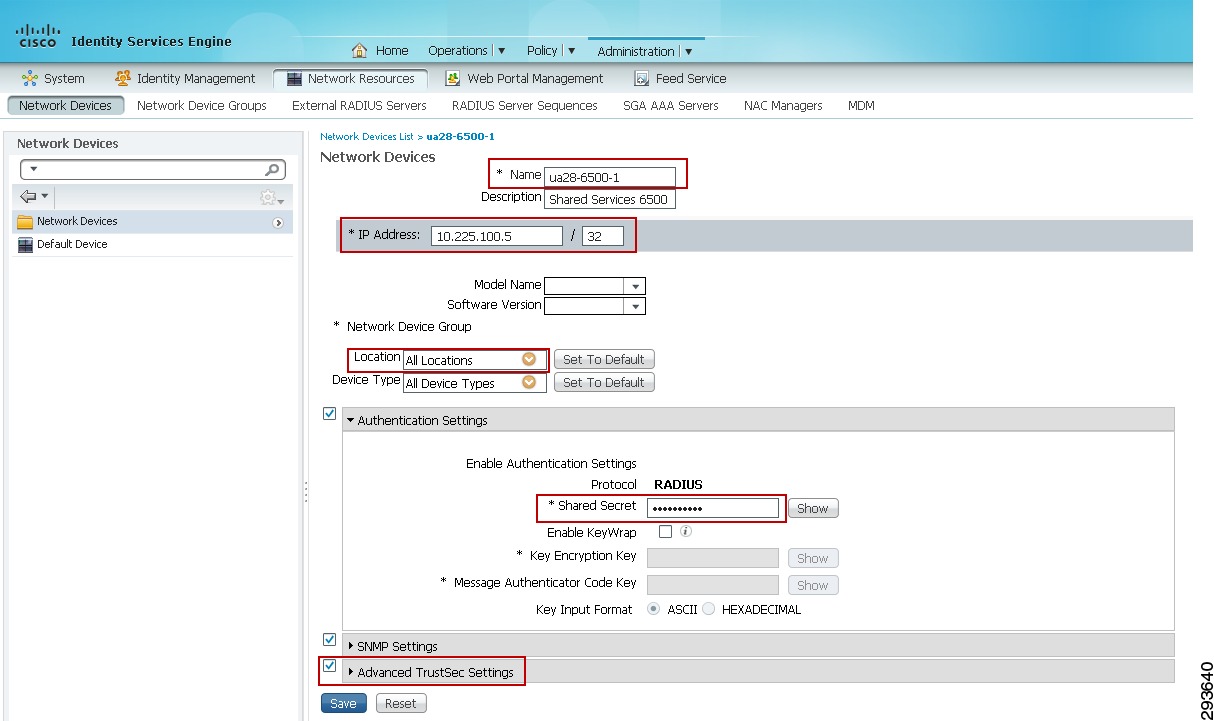Click the search magnifier icon in sidebar
The image size is (1214, 721).
[x=272, y=170]
